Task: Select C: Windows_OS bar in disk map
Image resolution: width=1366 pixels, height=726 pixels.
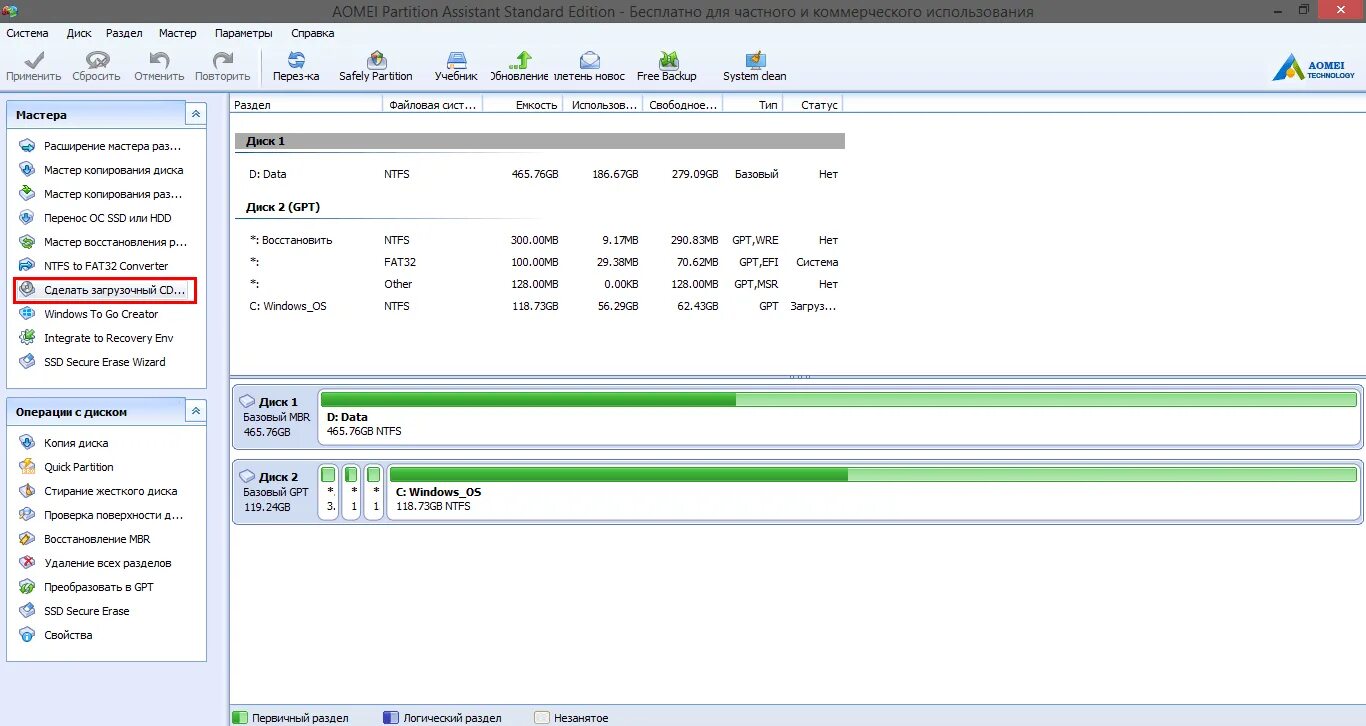Action: pyautogui.click(x=874, y=490)
